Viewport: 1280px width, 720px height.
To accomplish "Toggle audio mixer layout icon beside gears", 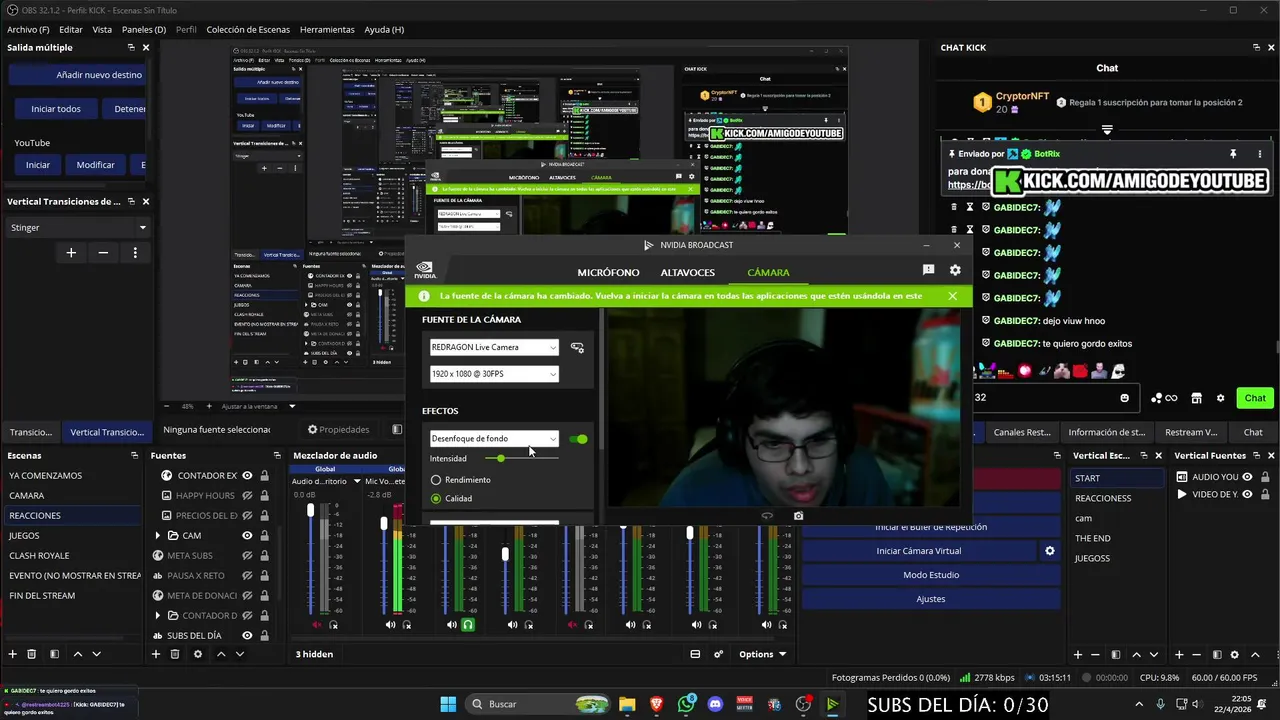I will [x=695, y=654].
